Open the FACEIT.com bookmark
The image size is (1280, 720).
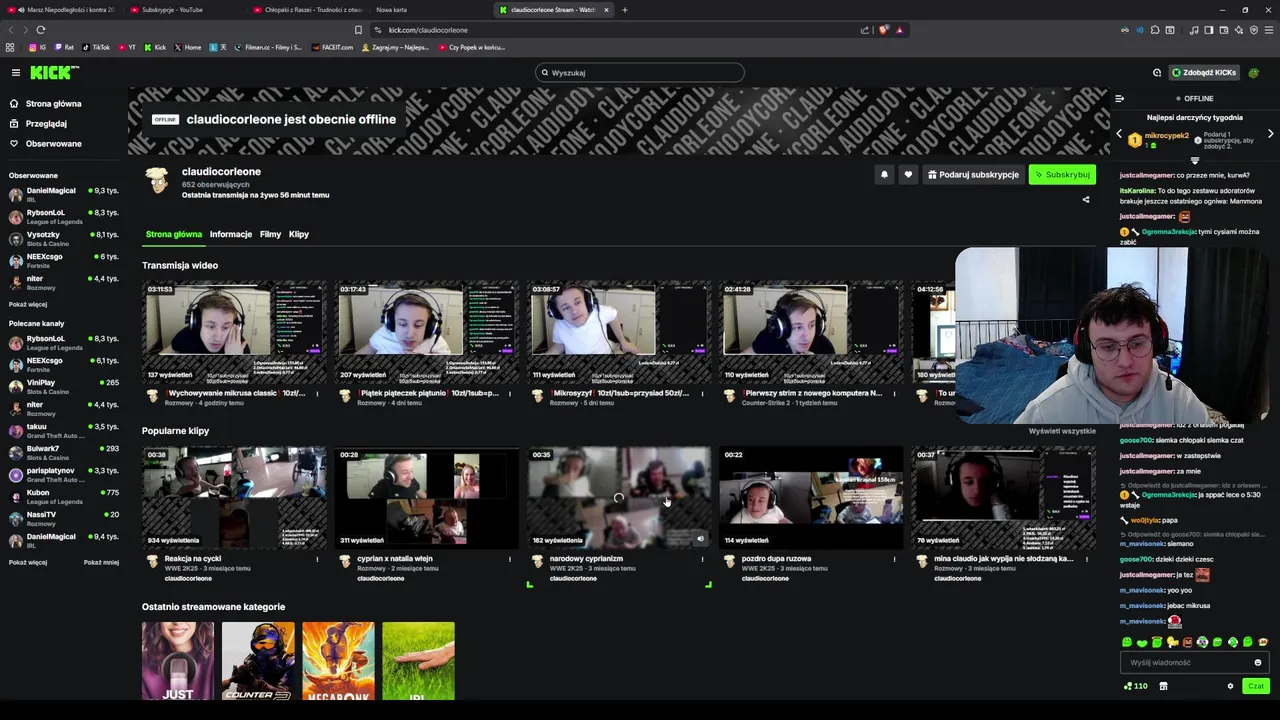(x=333, y=47)
